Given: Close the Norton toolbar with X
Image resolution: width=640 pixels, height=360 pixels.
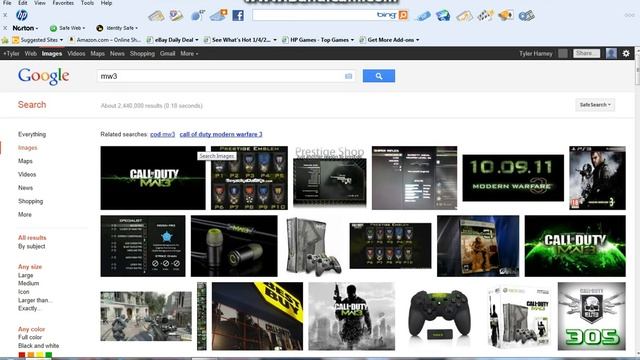Looking at the screenshot, I should tap(5, 28).
